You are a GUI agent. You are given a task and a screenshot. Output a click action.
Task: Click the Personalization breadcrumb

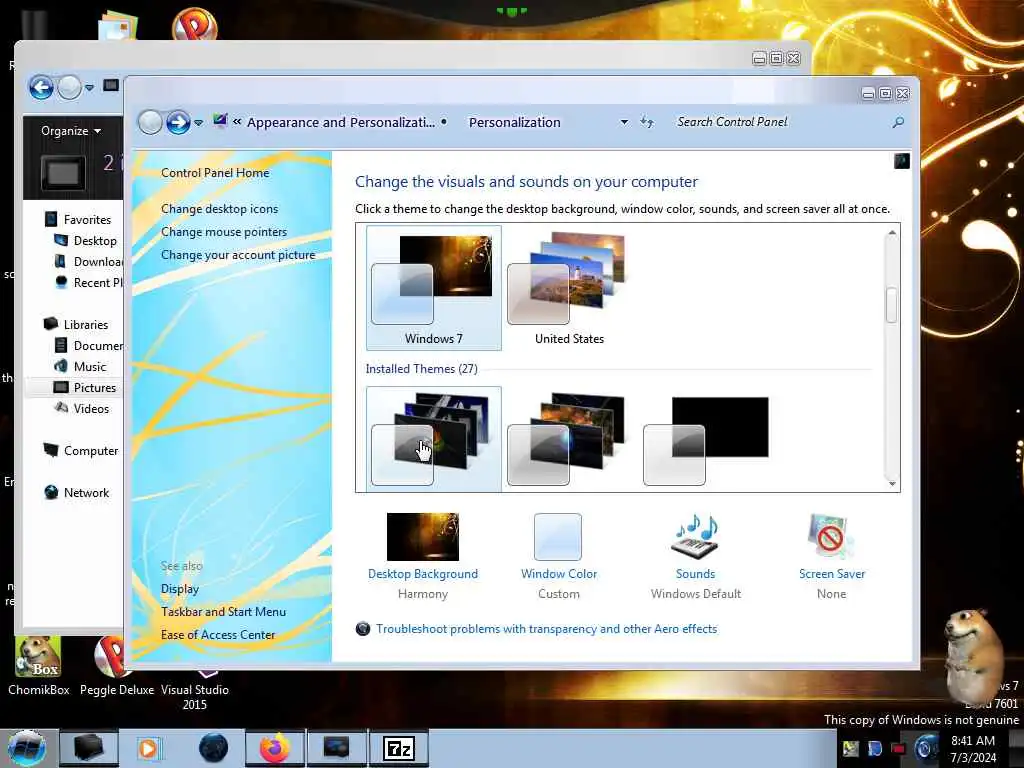[515, 122]
